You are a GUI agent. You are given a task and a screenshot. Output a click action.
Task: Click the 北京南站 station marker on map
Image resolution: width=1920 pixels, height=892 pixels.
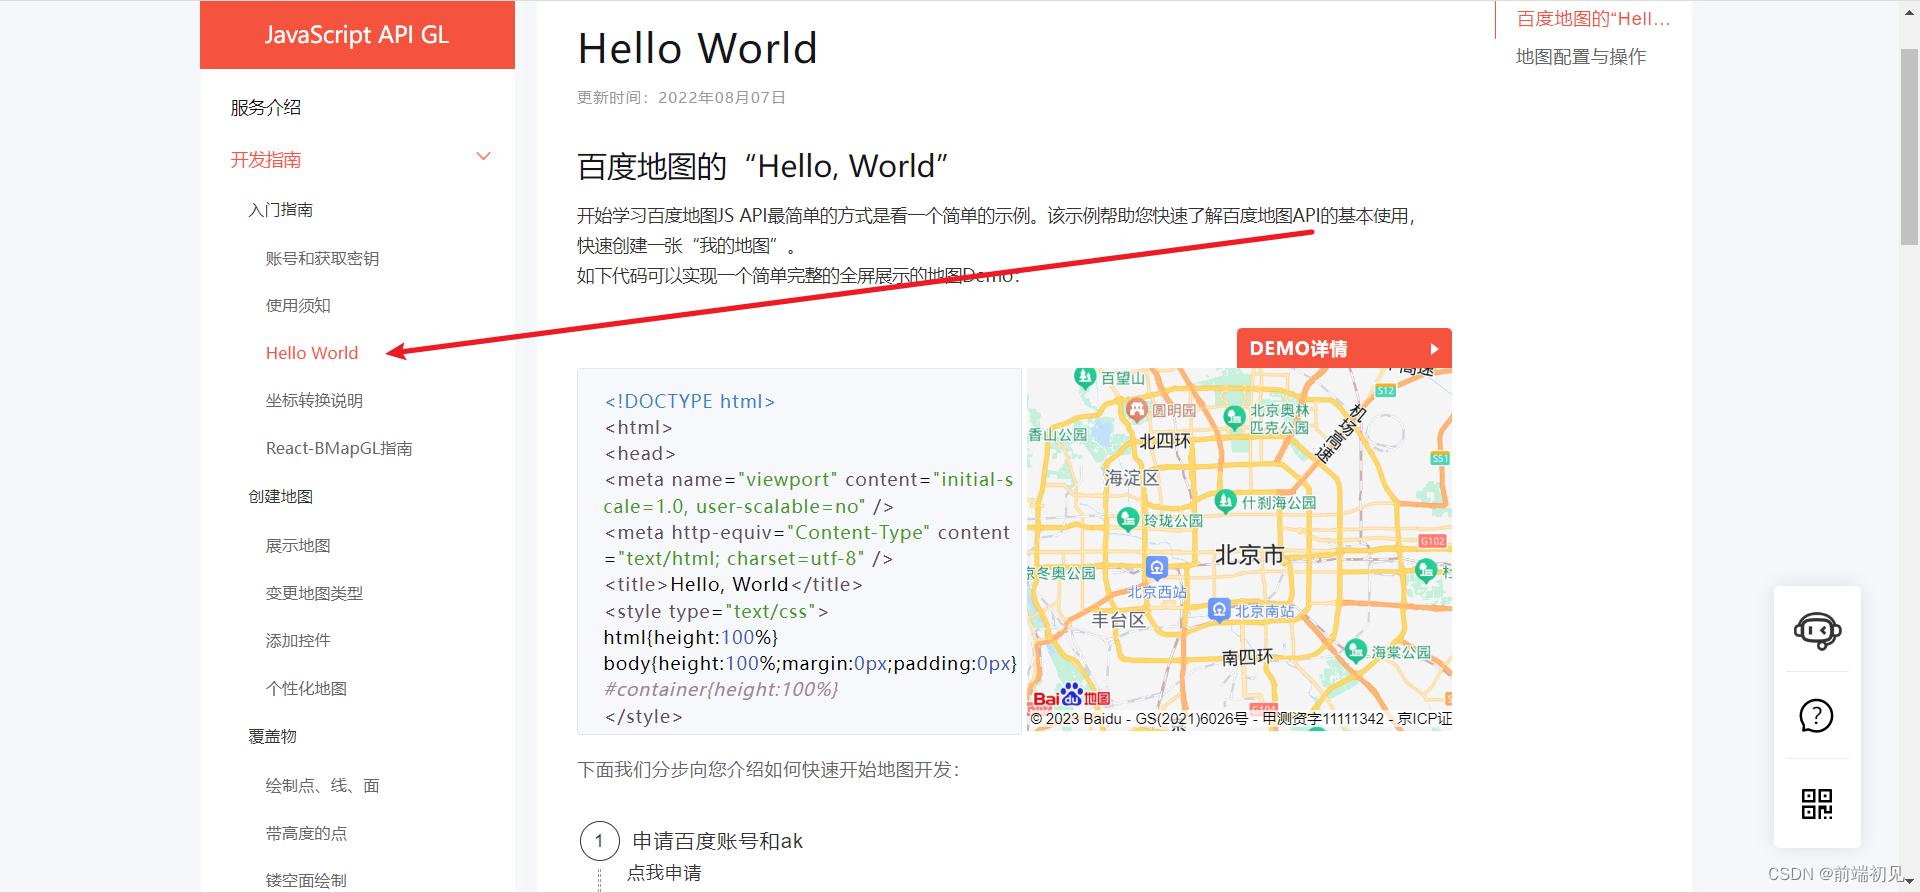click(1219, 609)
